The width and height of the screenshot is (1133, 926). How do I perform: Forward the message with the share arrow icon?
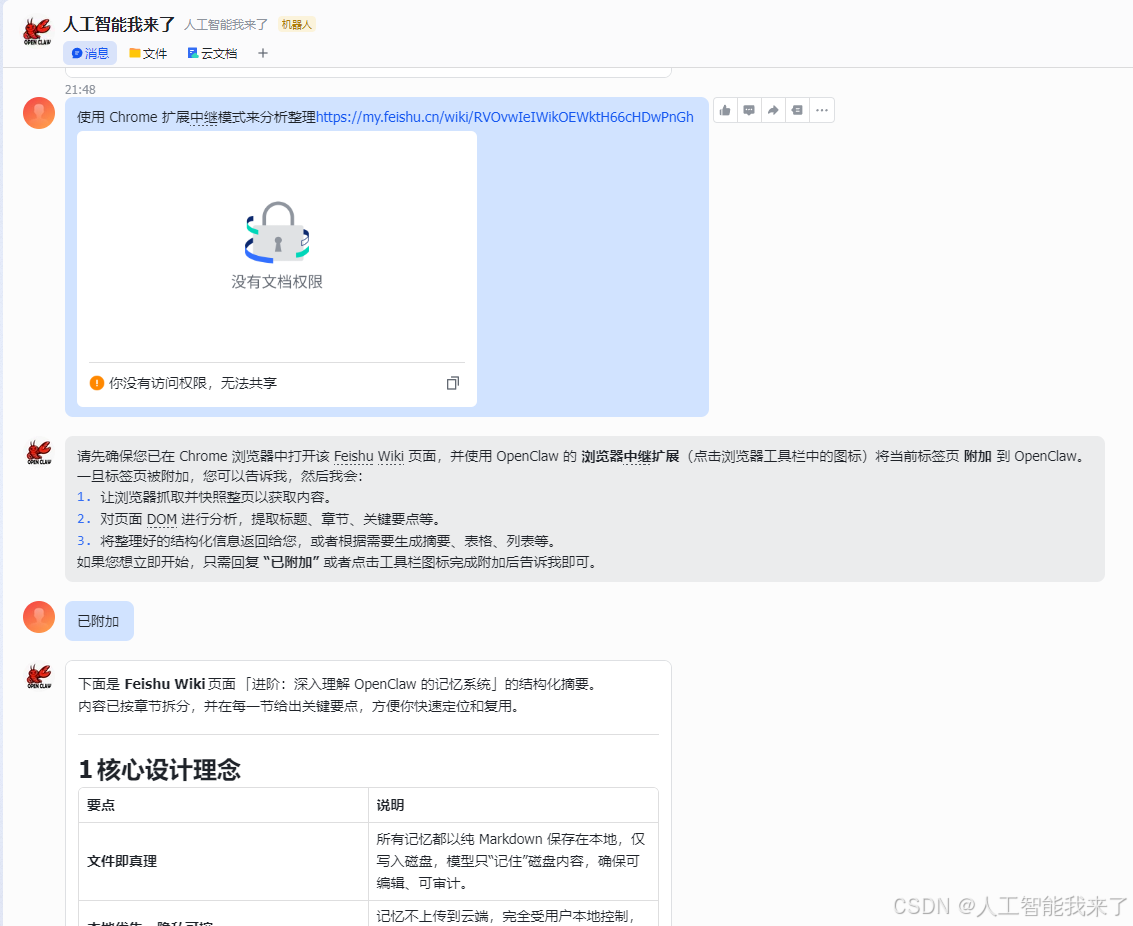tap(772, 110)
